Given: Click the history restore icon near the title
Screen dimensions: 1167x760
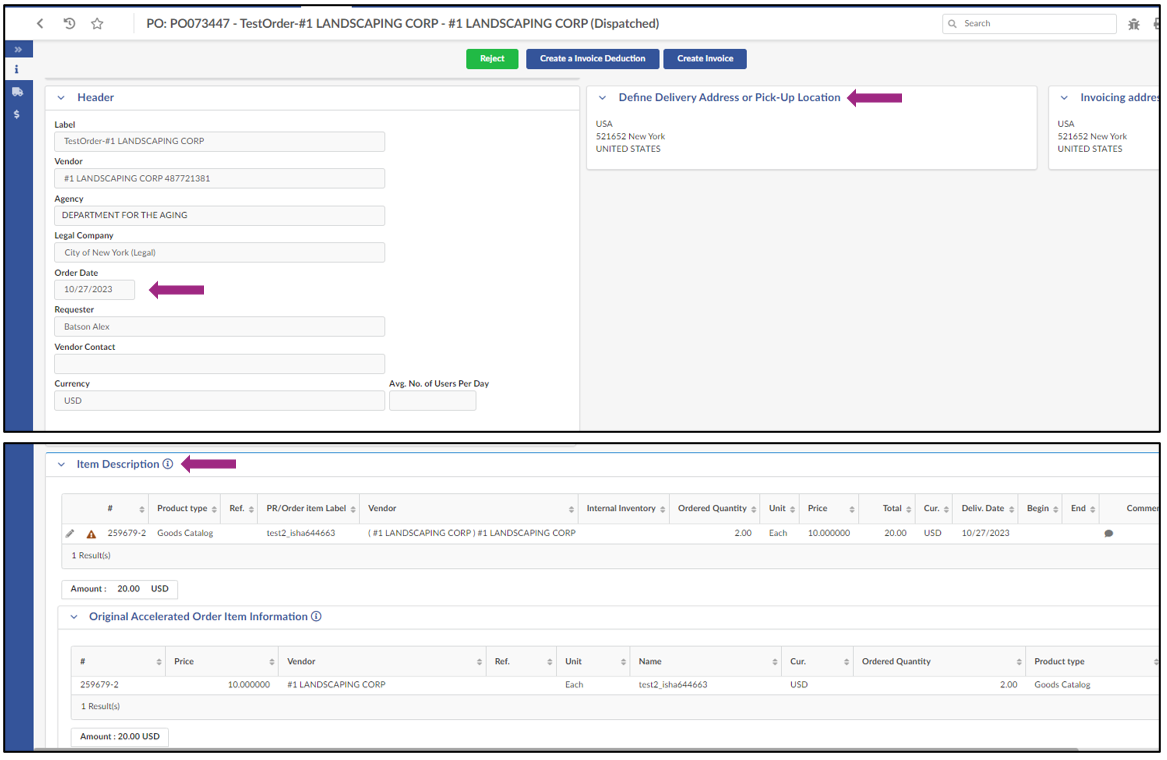Looking at the screenshot, I should tap(68, 23).
